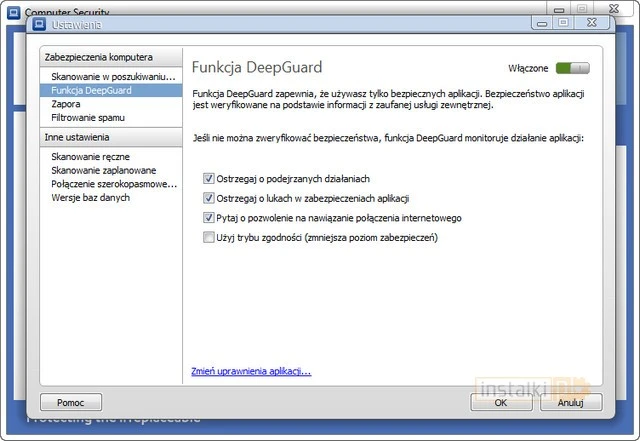Click the Anuluj button
Image resolution: width=640 pixels, height=441 pixels.
point(571,403)
